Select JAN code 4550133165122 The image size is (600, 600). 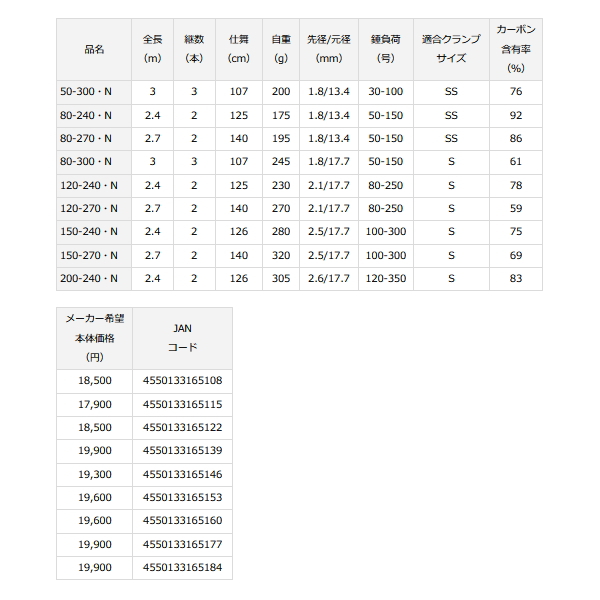coord(183,428)
